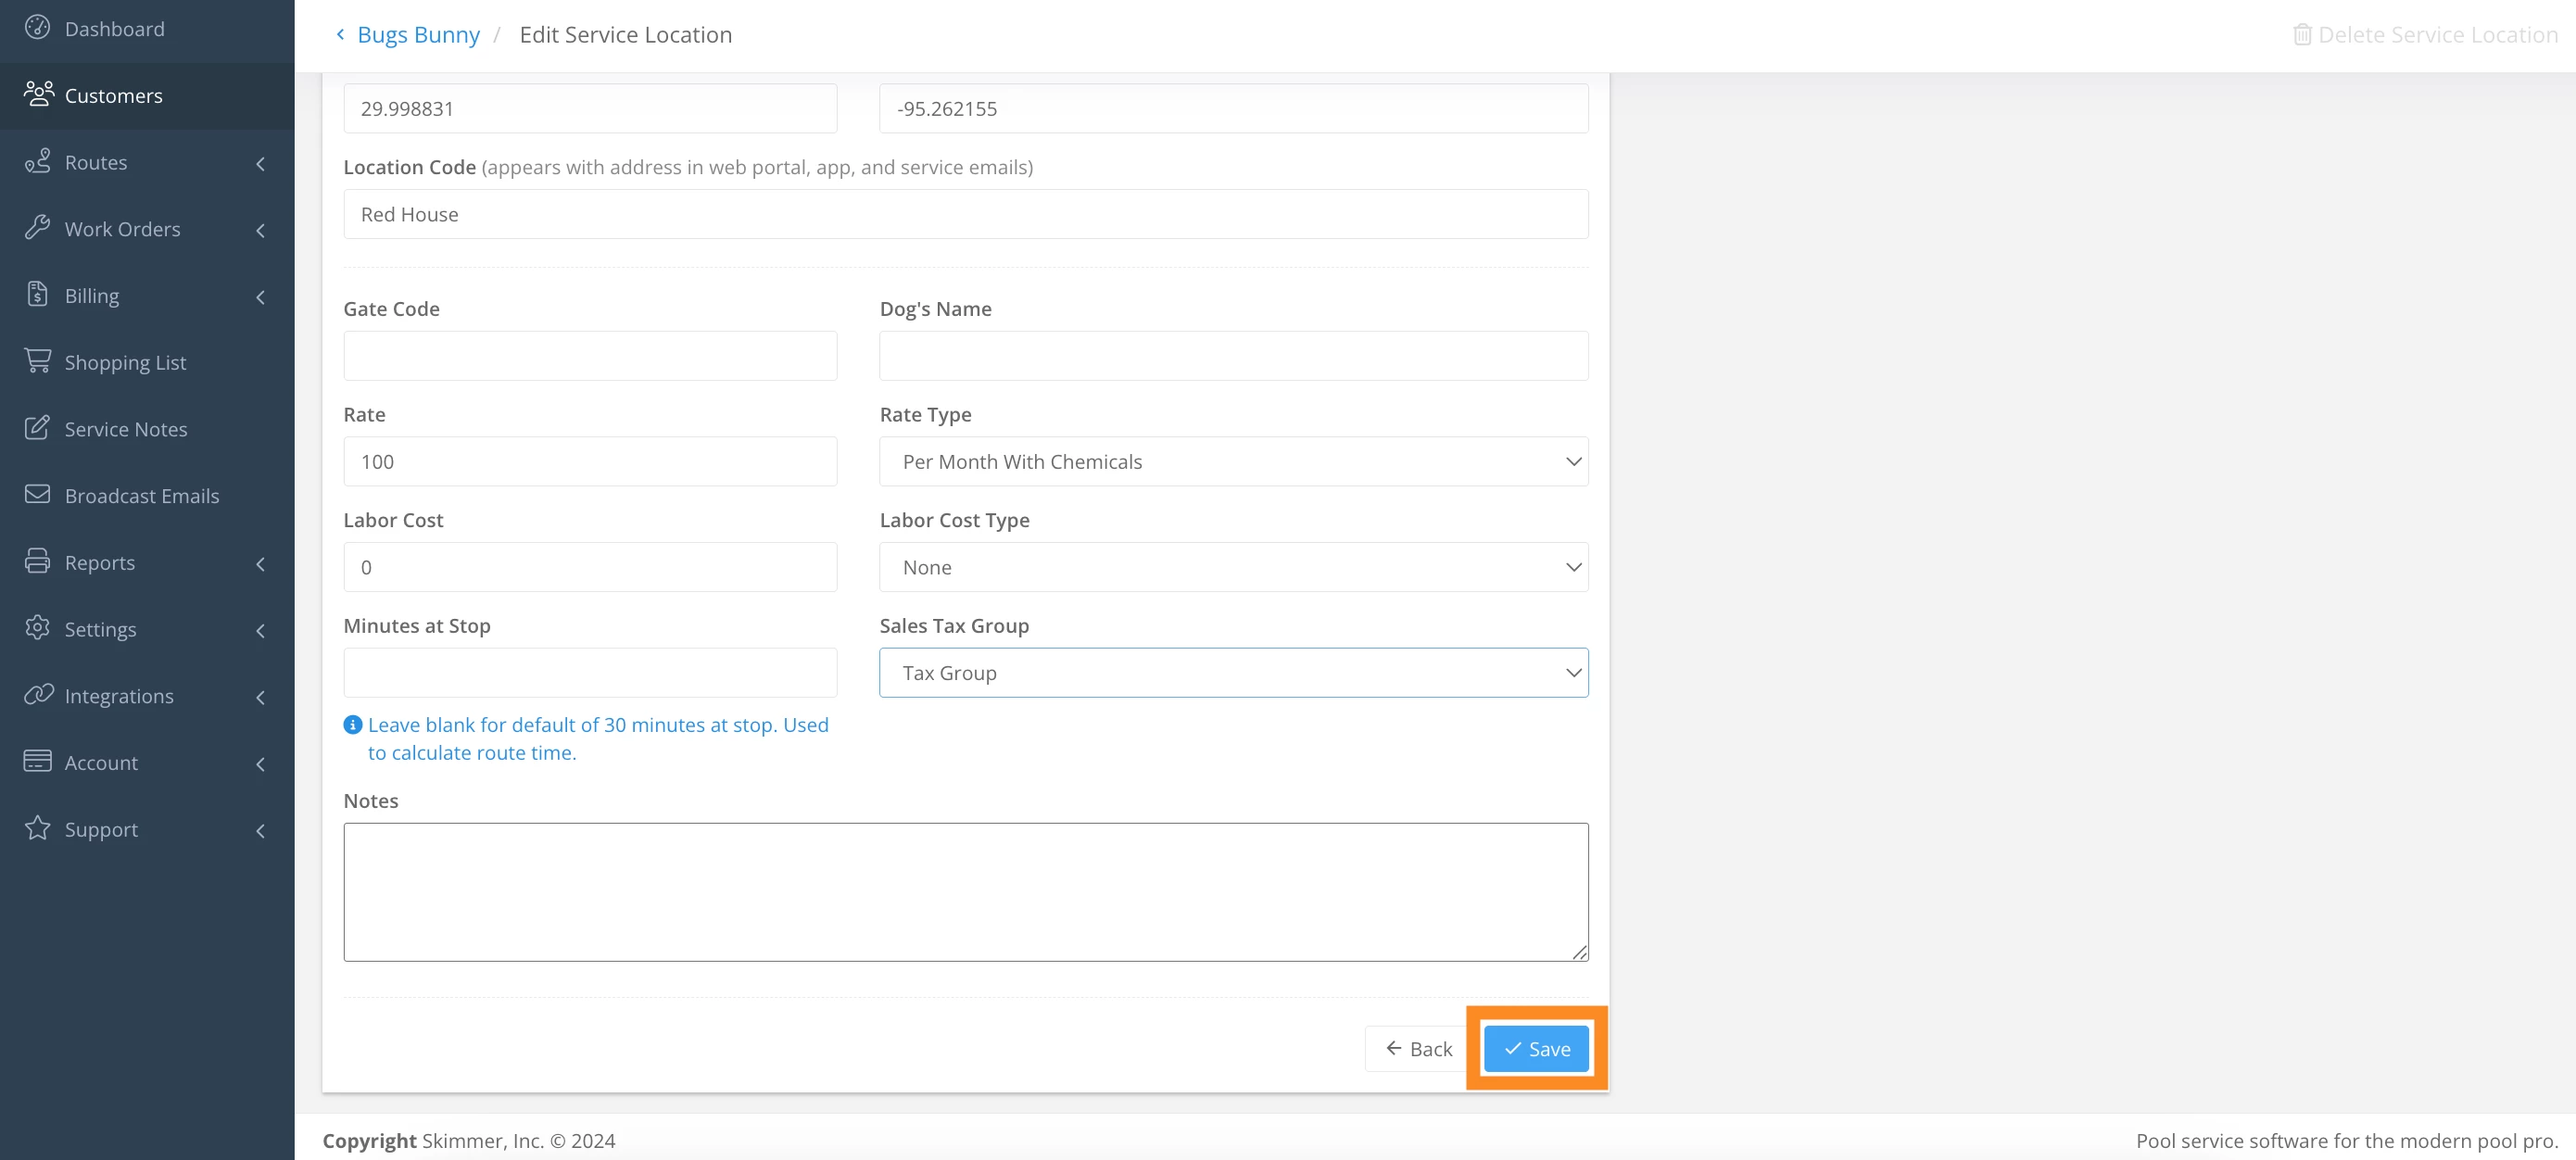Open Work Orders menu item
This screenshot has width=2576, height=1160.
[123, 229]
